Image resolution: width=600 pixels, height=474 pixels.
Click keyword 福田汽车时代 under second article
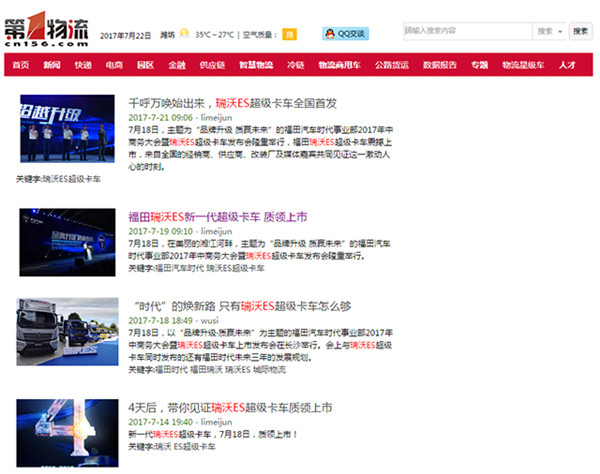pos(179,268)
